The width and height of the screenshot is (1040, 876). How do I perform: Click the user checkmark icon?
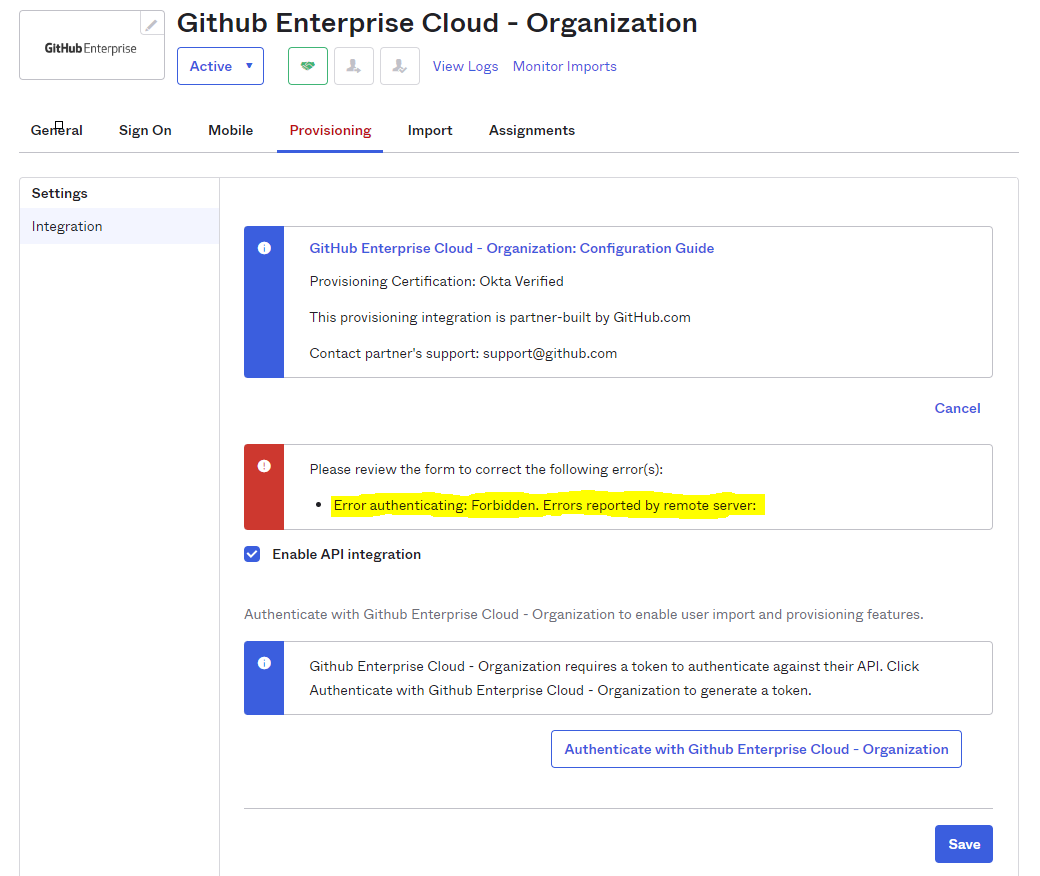point(400,66)
